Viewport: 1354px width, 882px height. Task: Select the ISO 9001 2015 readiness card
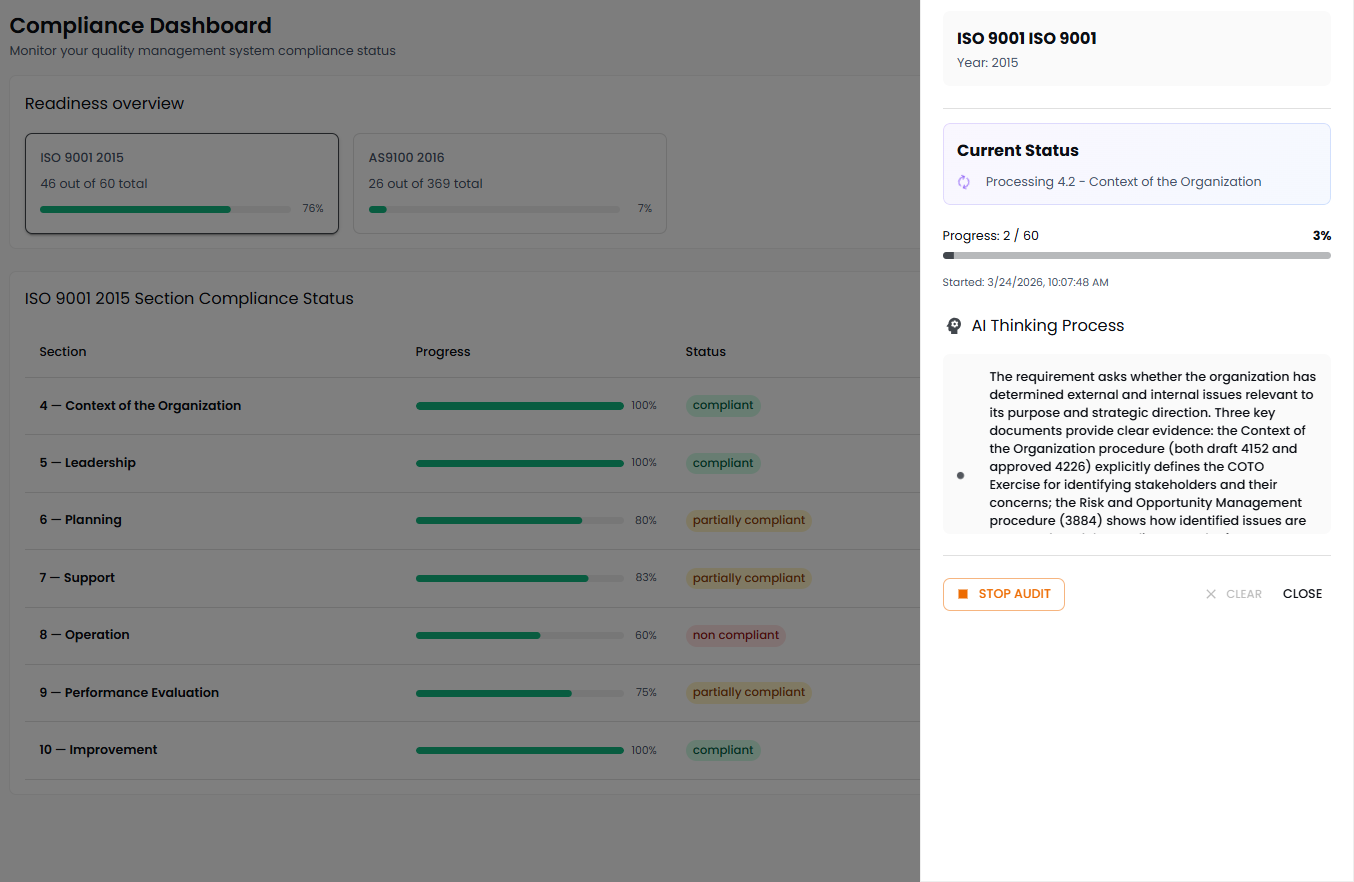click(x=181, y=183)
